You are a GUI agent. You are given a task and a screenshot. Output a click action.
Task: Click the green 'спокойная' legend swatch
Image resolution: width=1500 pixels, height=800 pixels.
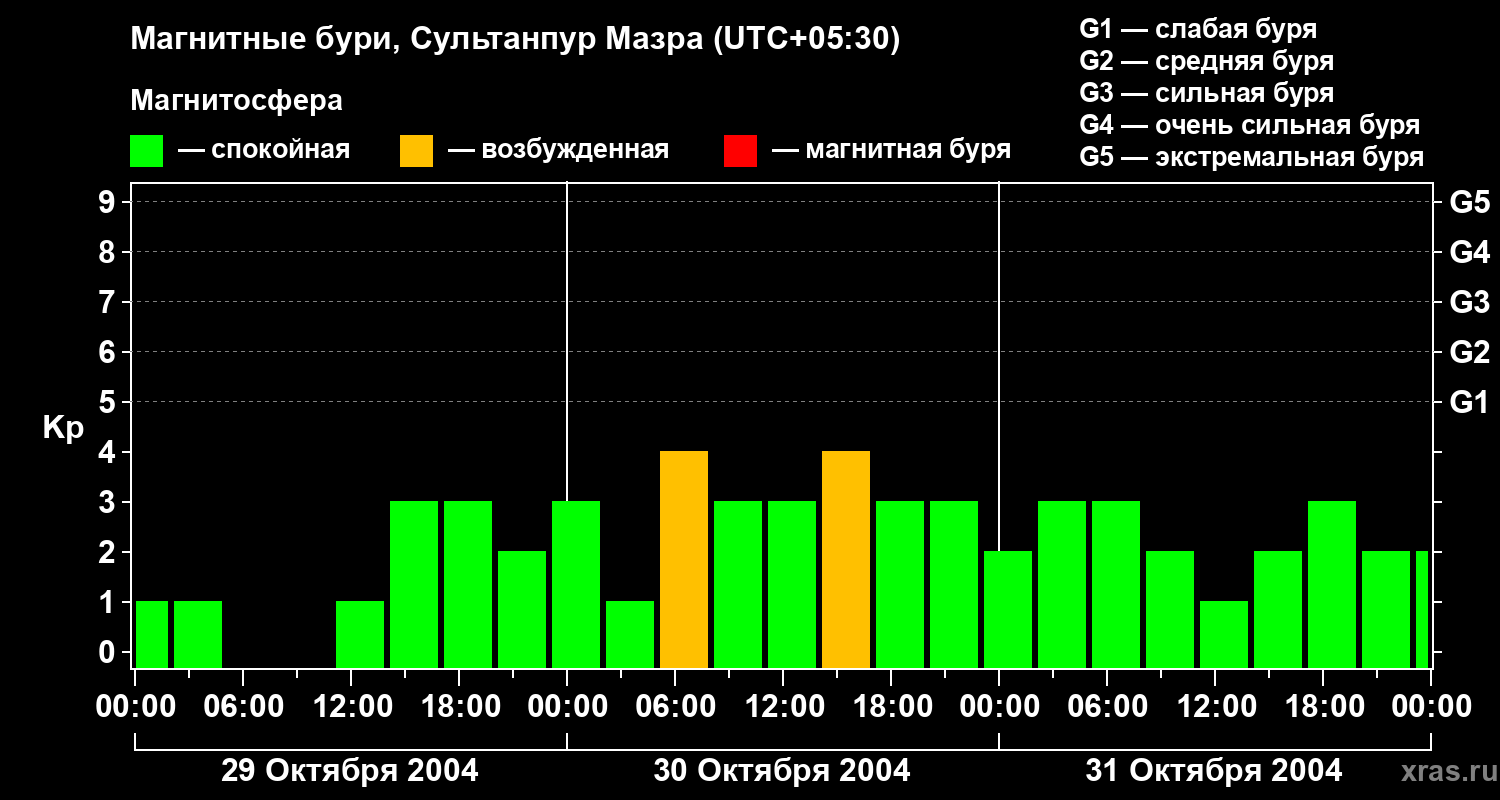147,151
